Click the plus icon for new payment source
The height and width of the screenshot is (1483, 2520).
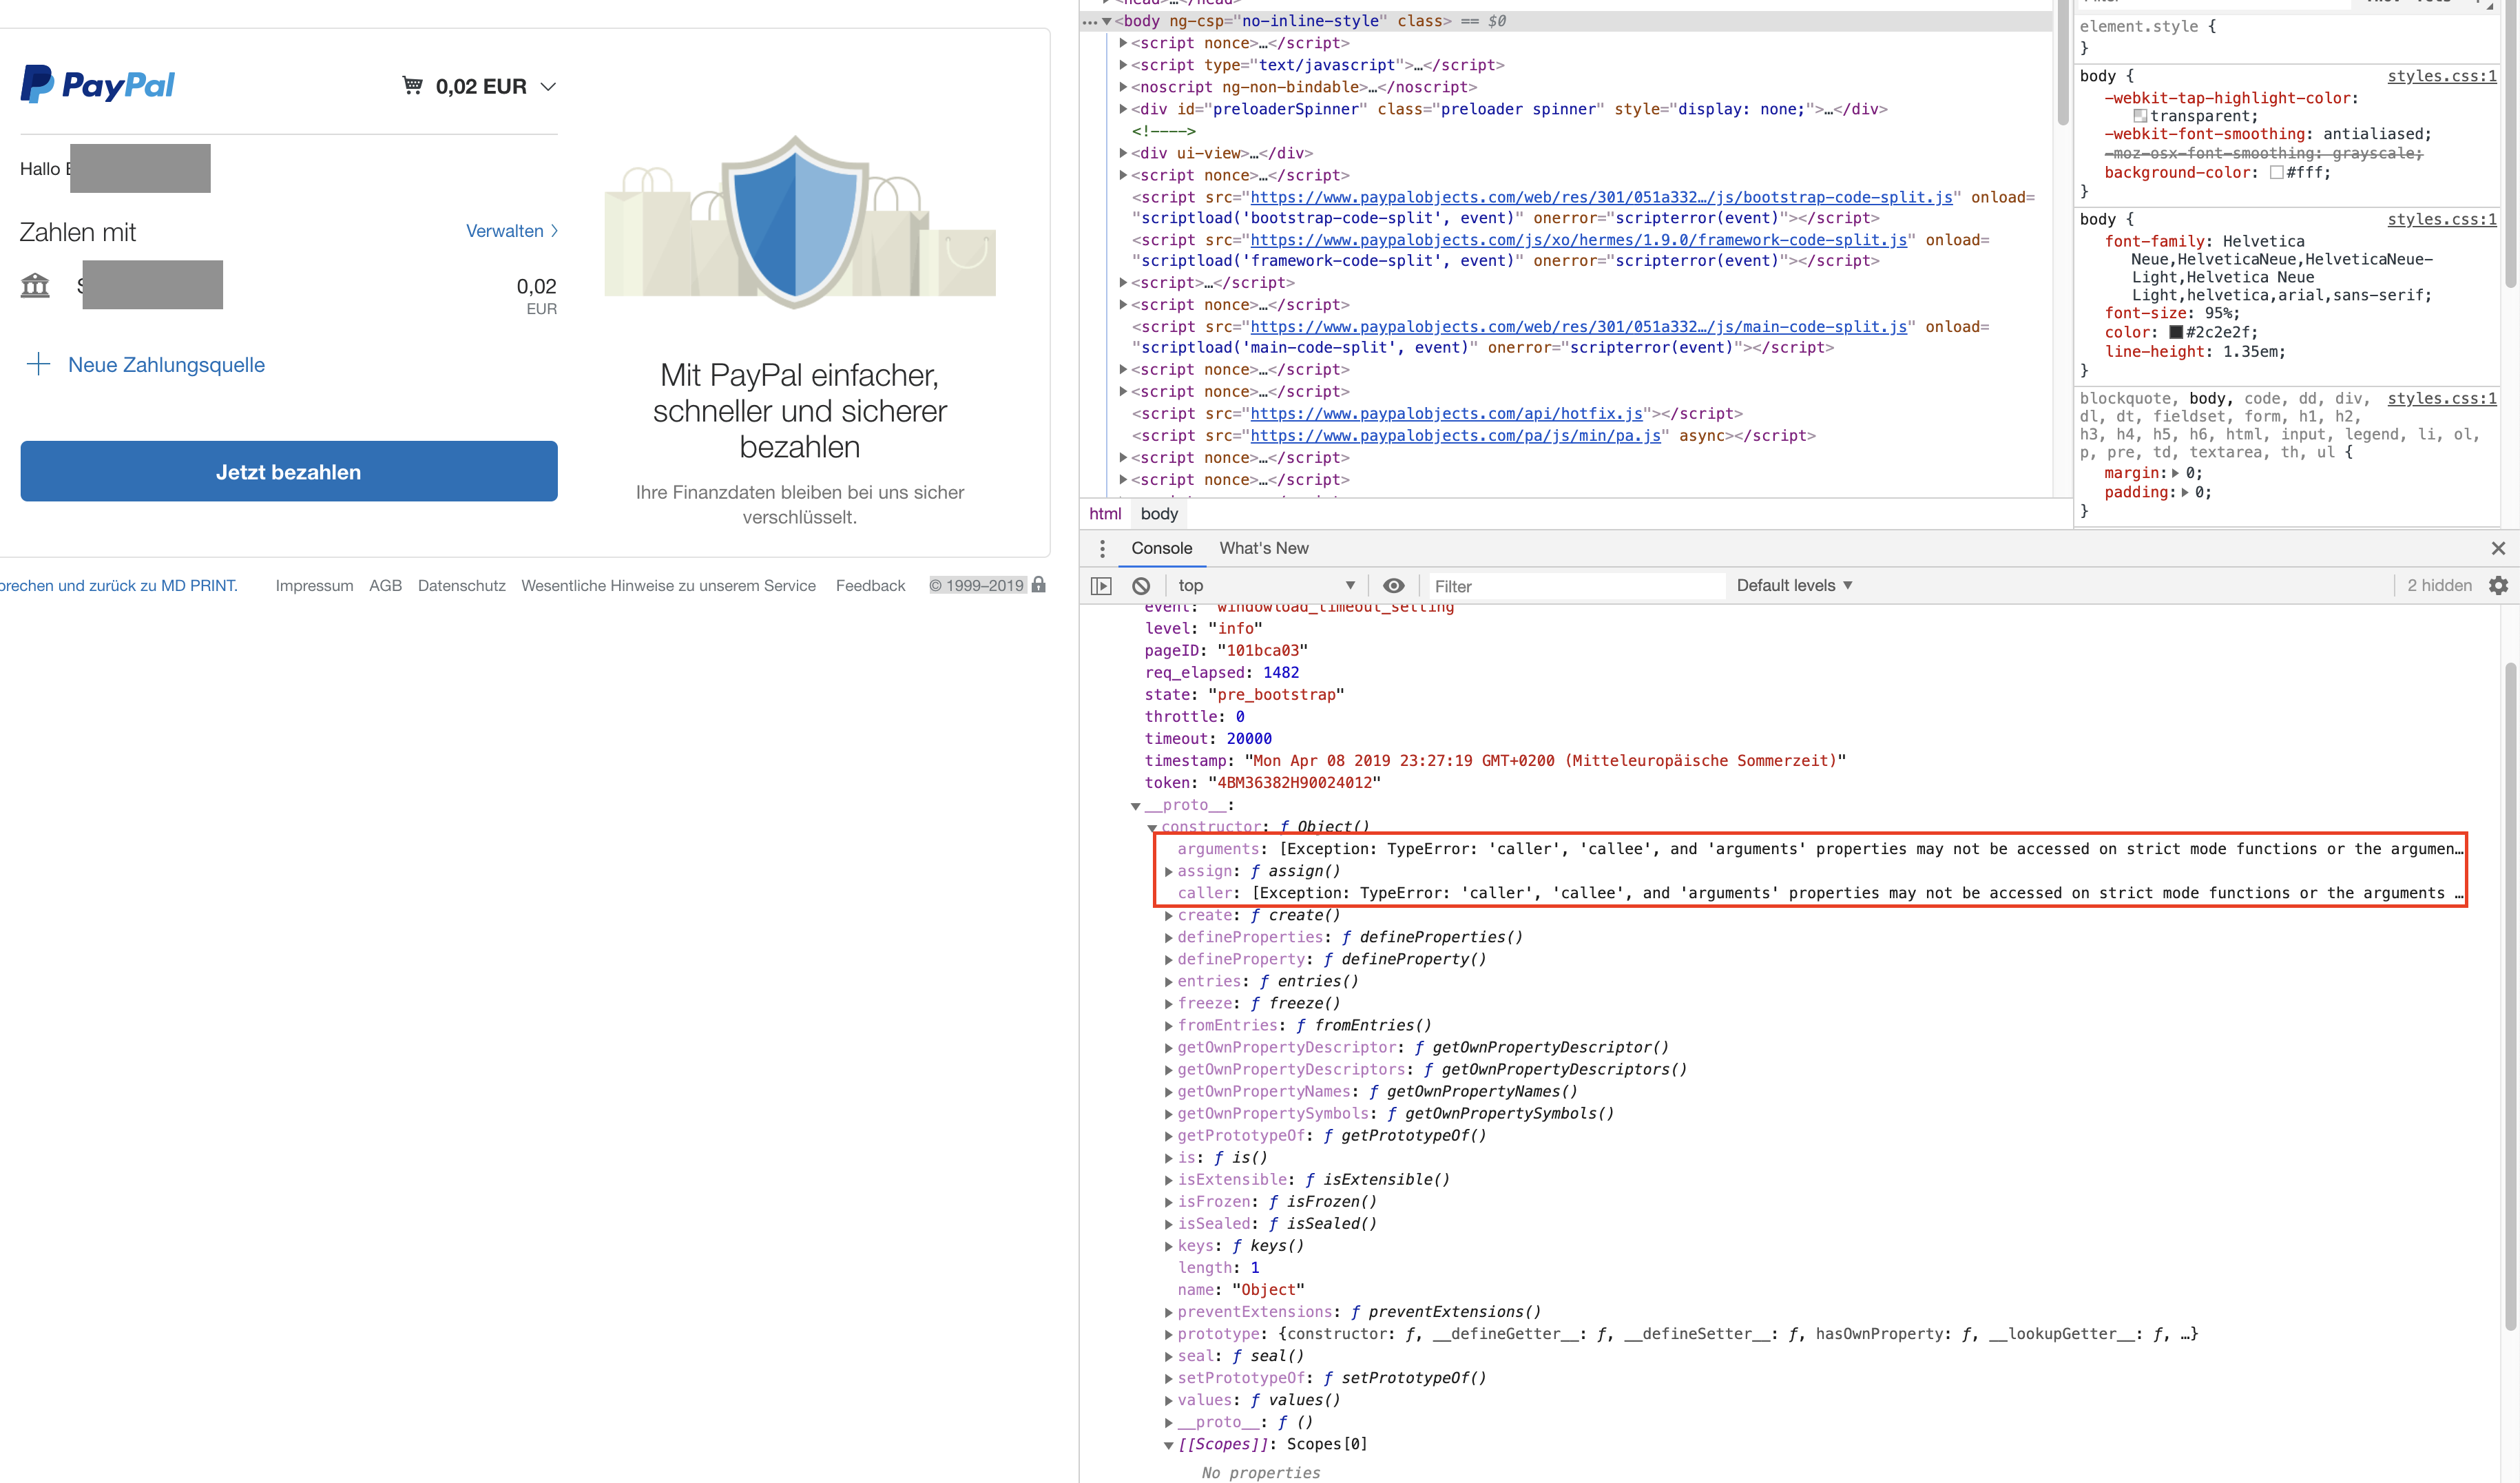[38, 364]
